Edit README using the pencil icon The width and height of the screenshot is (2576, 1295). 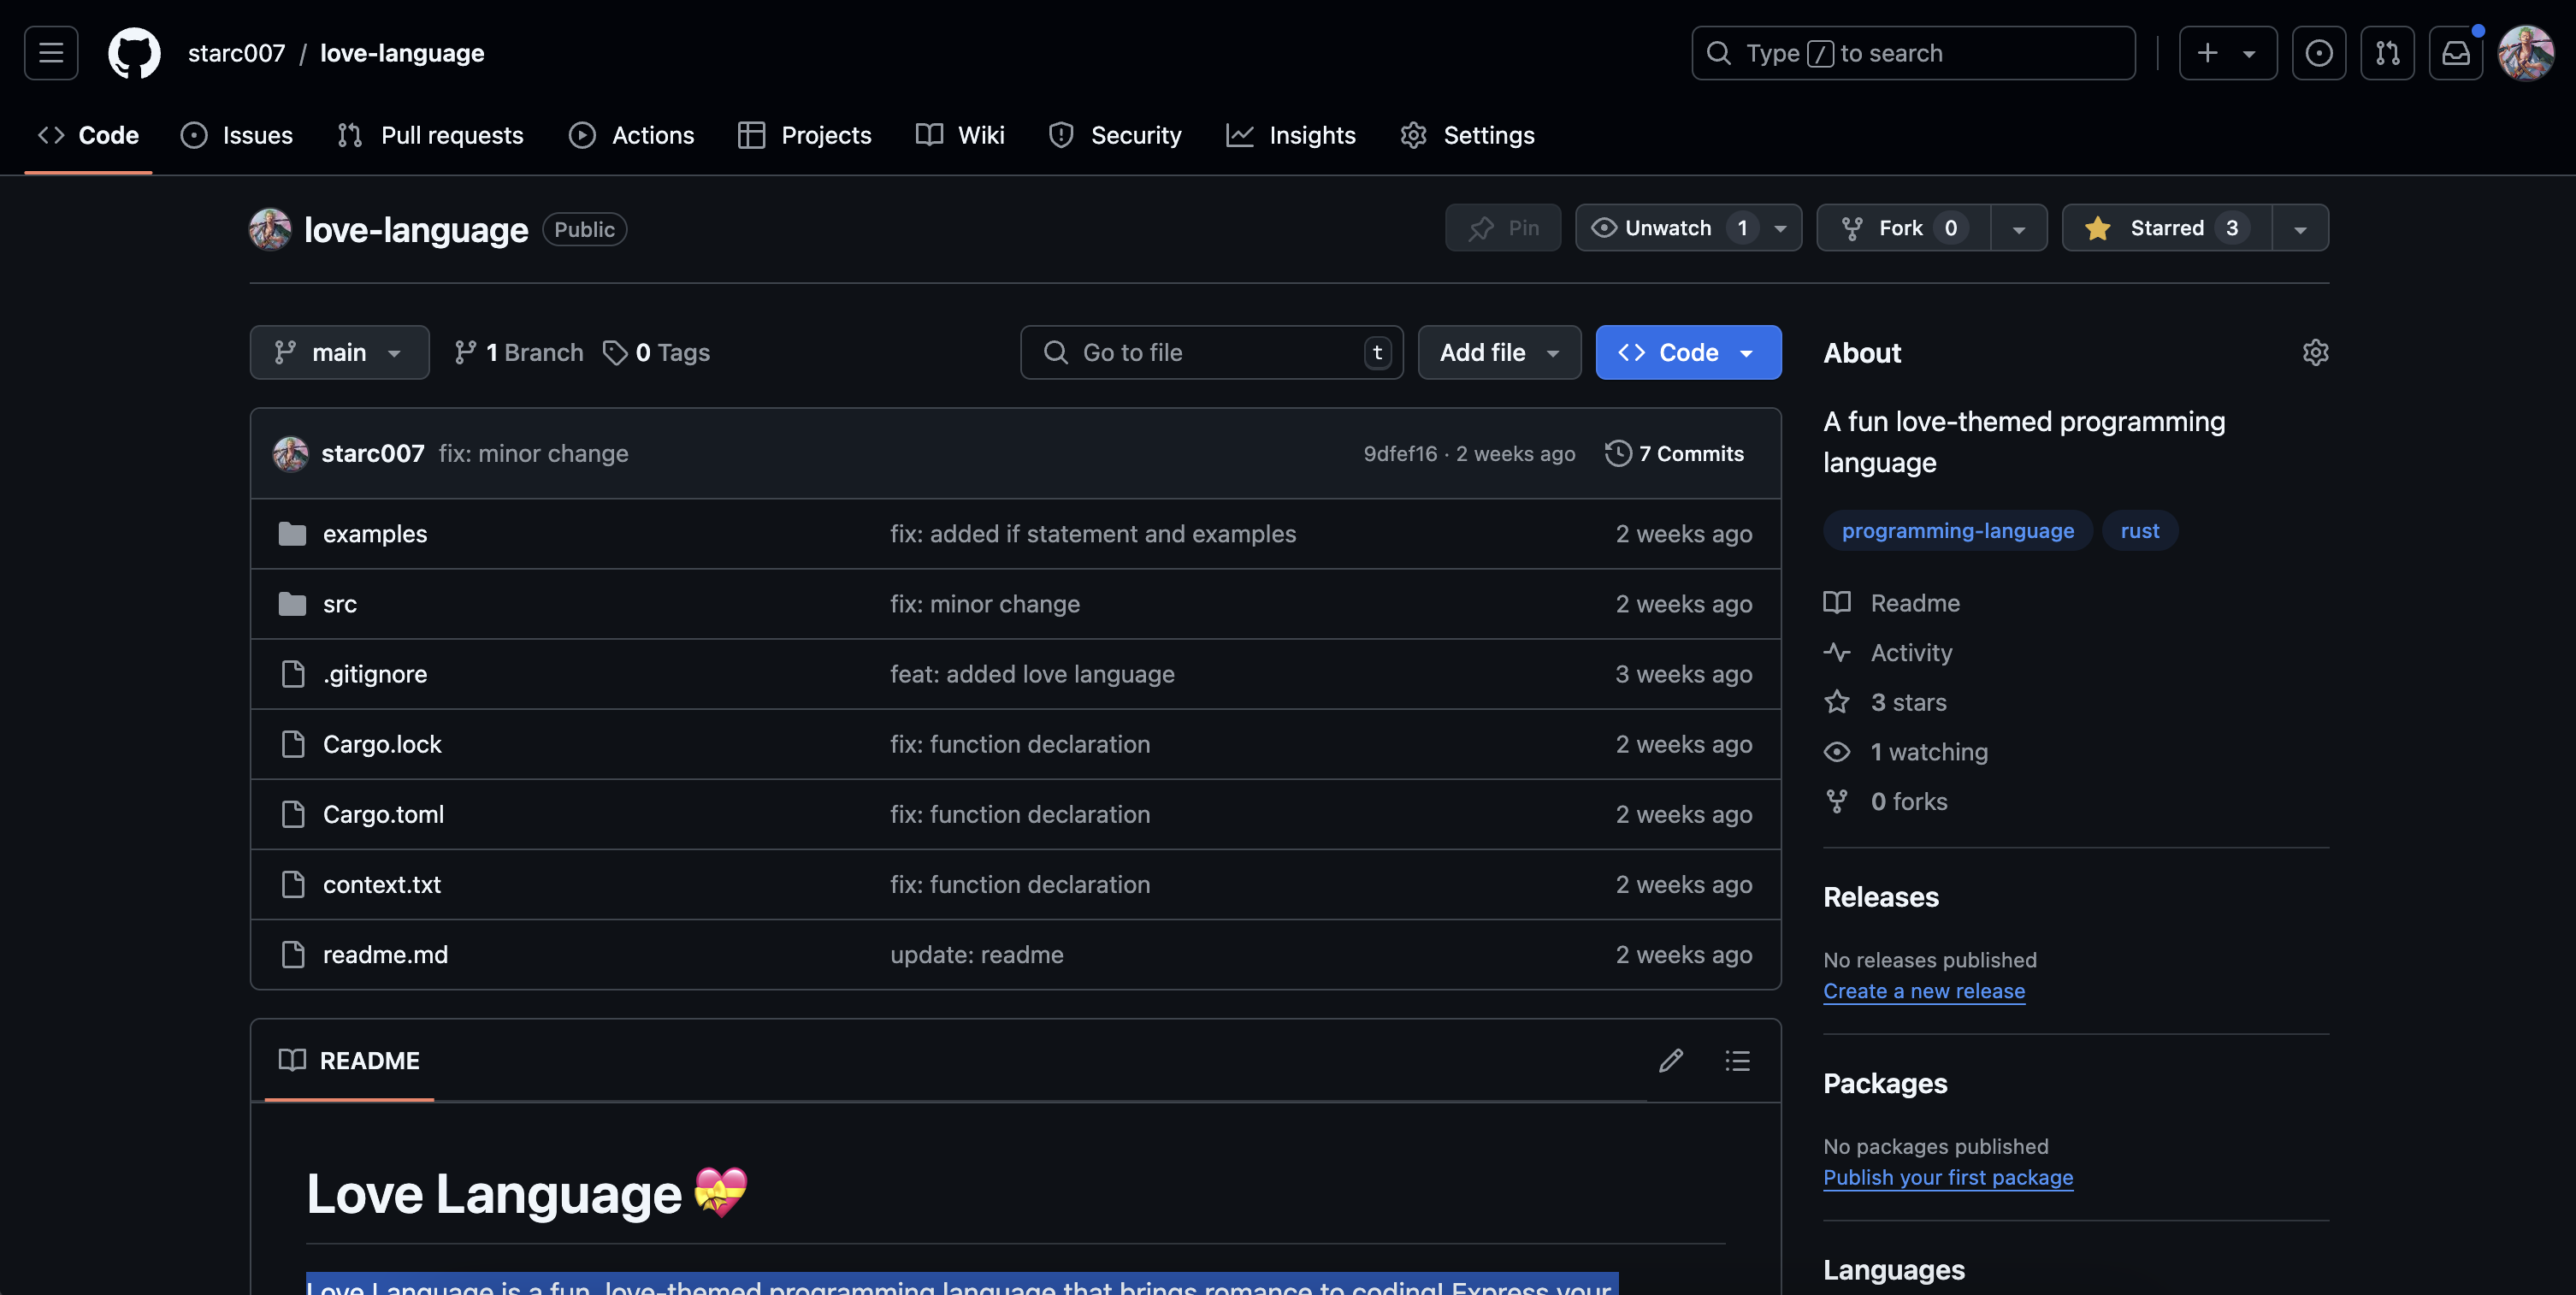[1670, 1060]
